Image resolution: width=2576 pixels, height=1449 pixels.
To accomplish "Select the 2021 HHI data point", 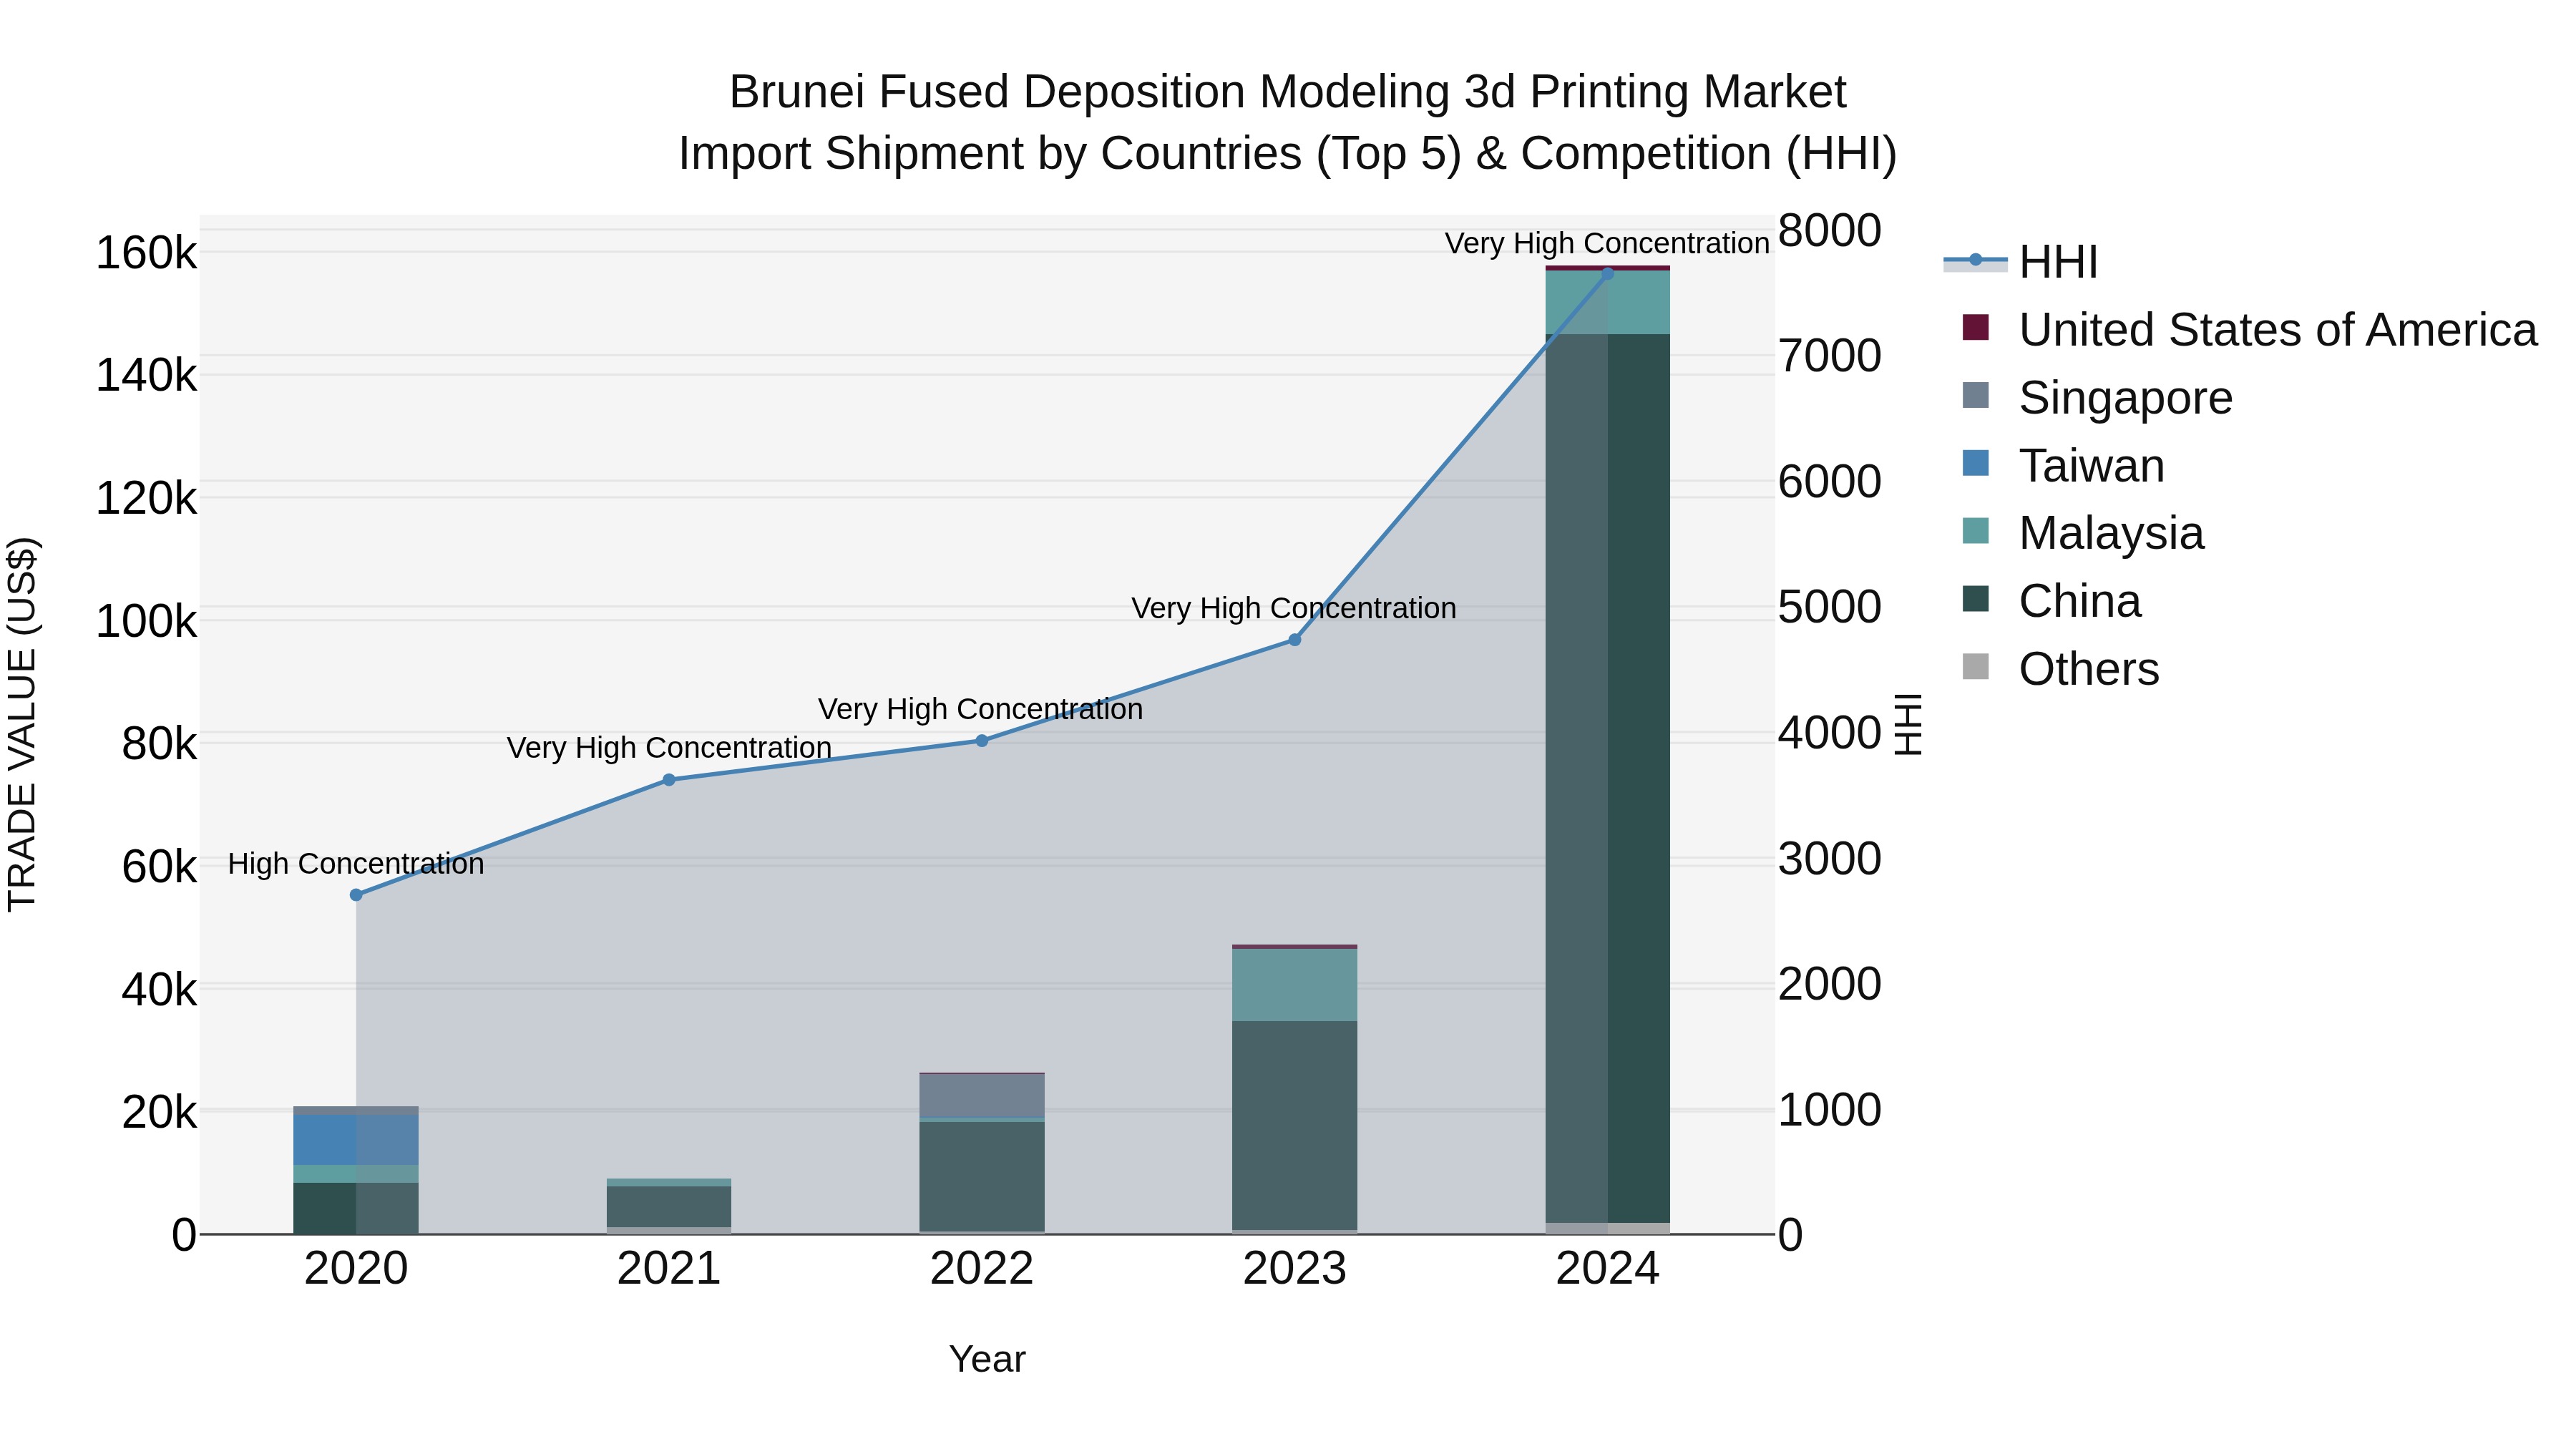I will coord(669,780).
